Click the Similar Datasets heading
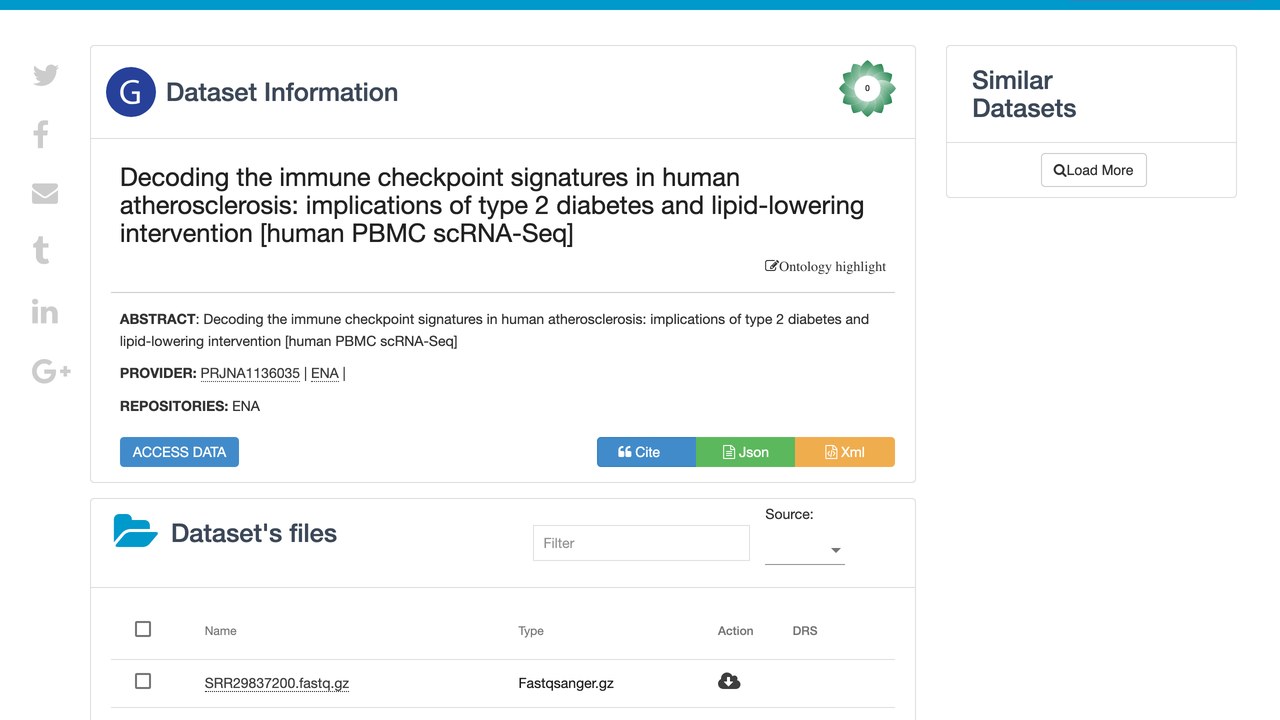The width and height of the screenshot is (1280, 720). pyautogui.click(x=1024, y=94)
